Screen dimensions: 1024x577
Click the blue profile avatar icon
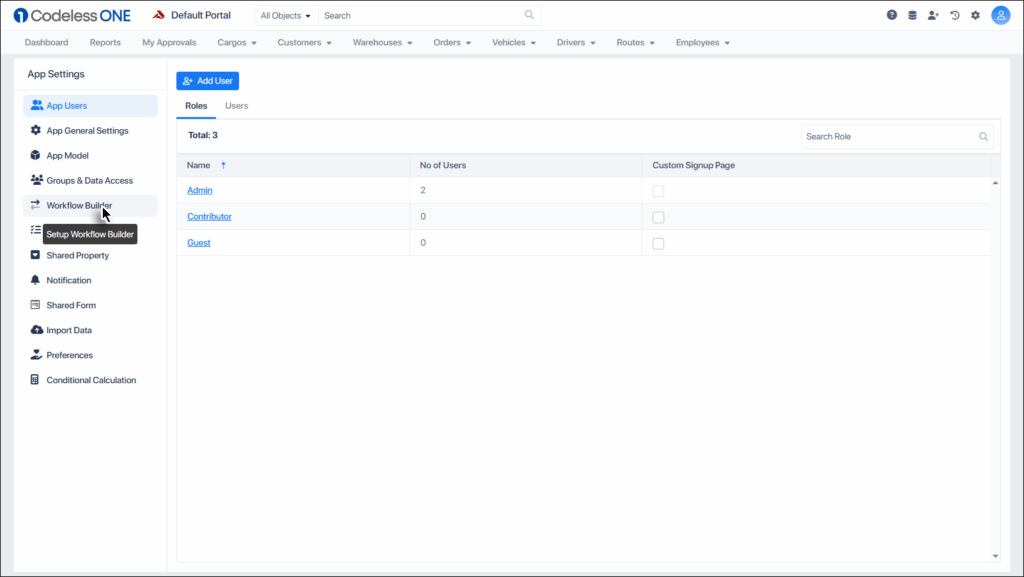1000,15
